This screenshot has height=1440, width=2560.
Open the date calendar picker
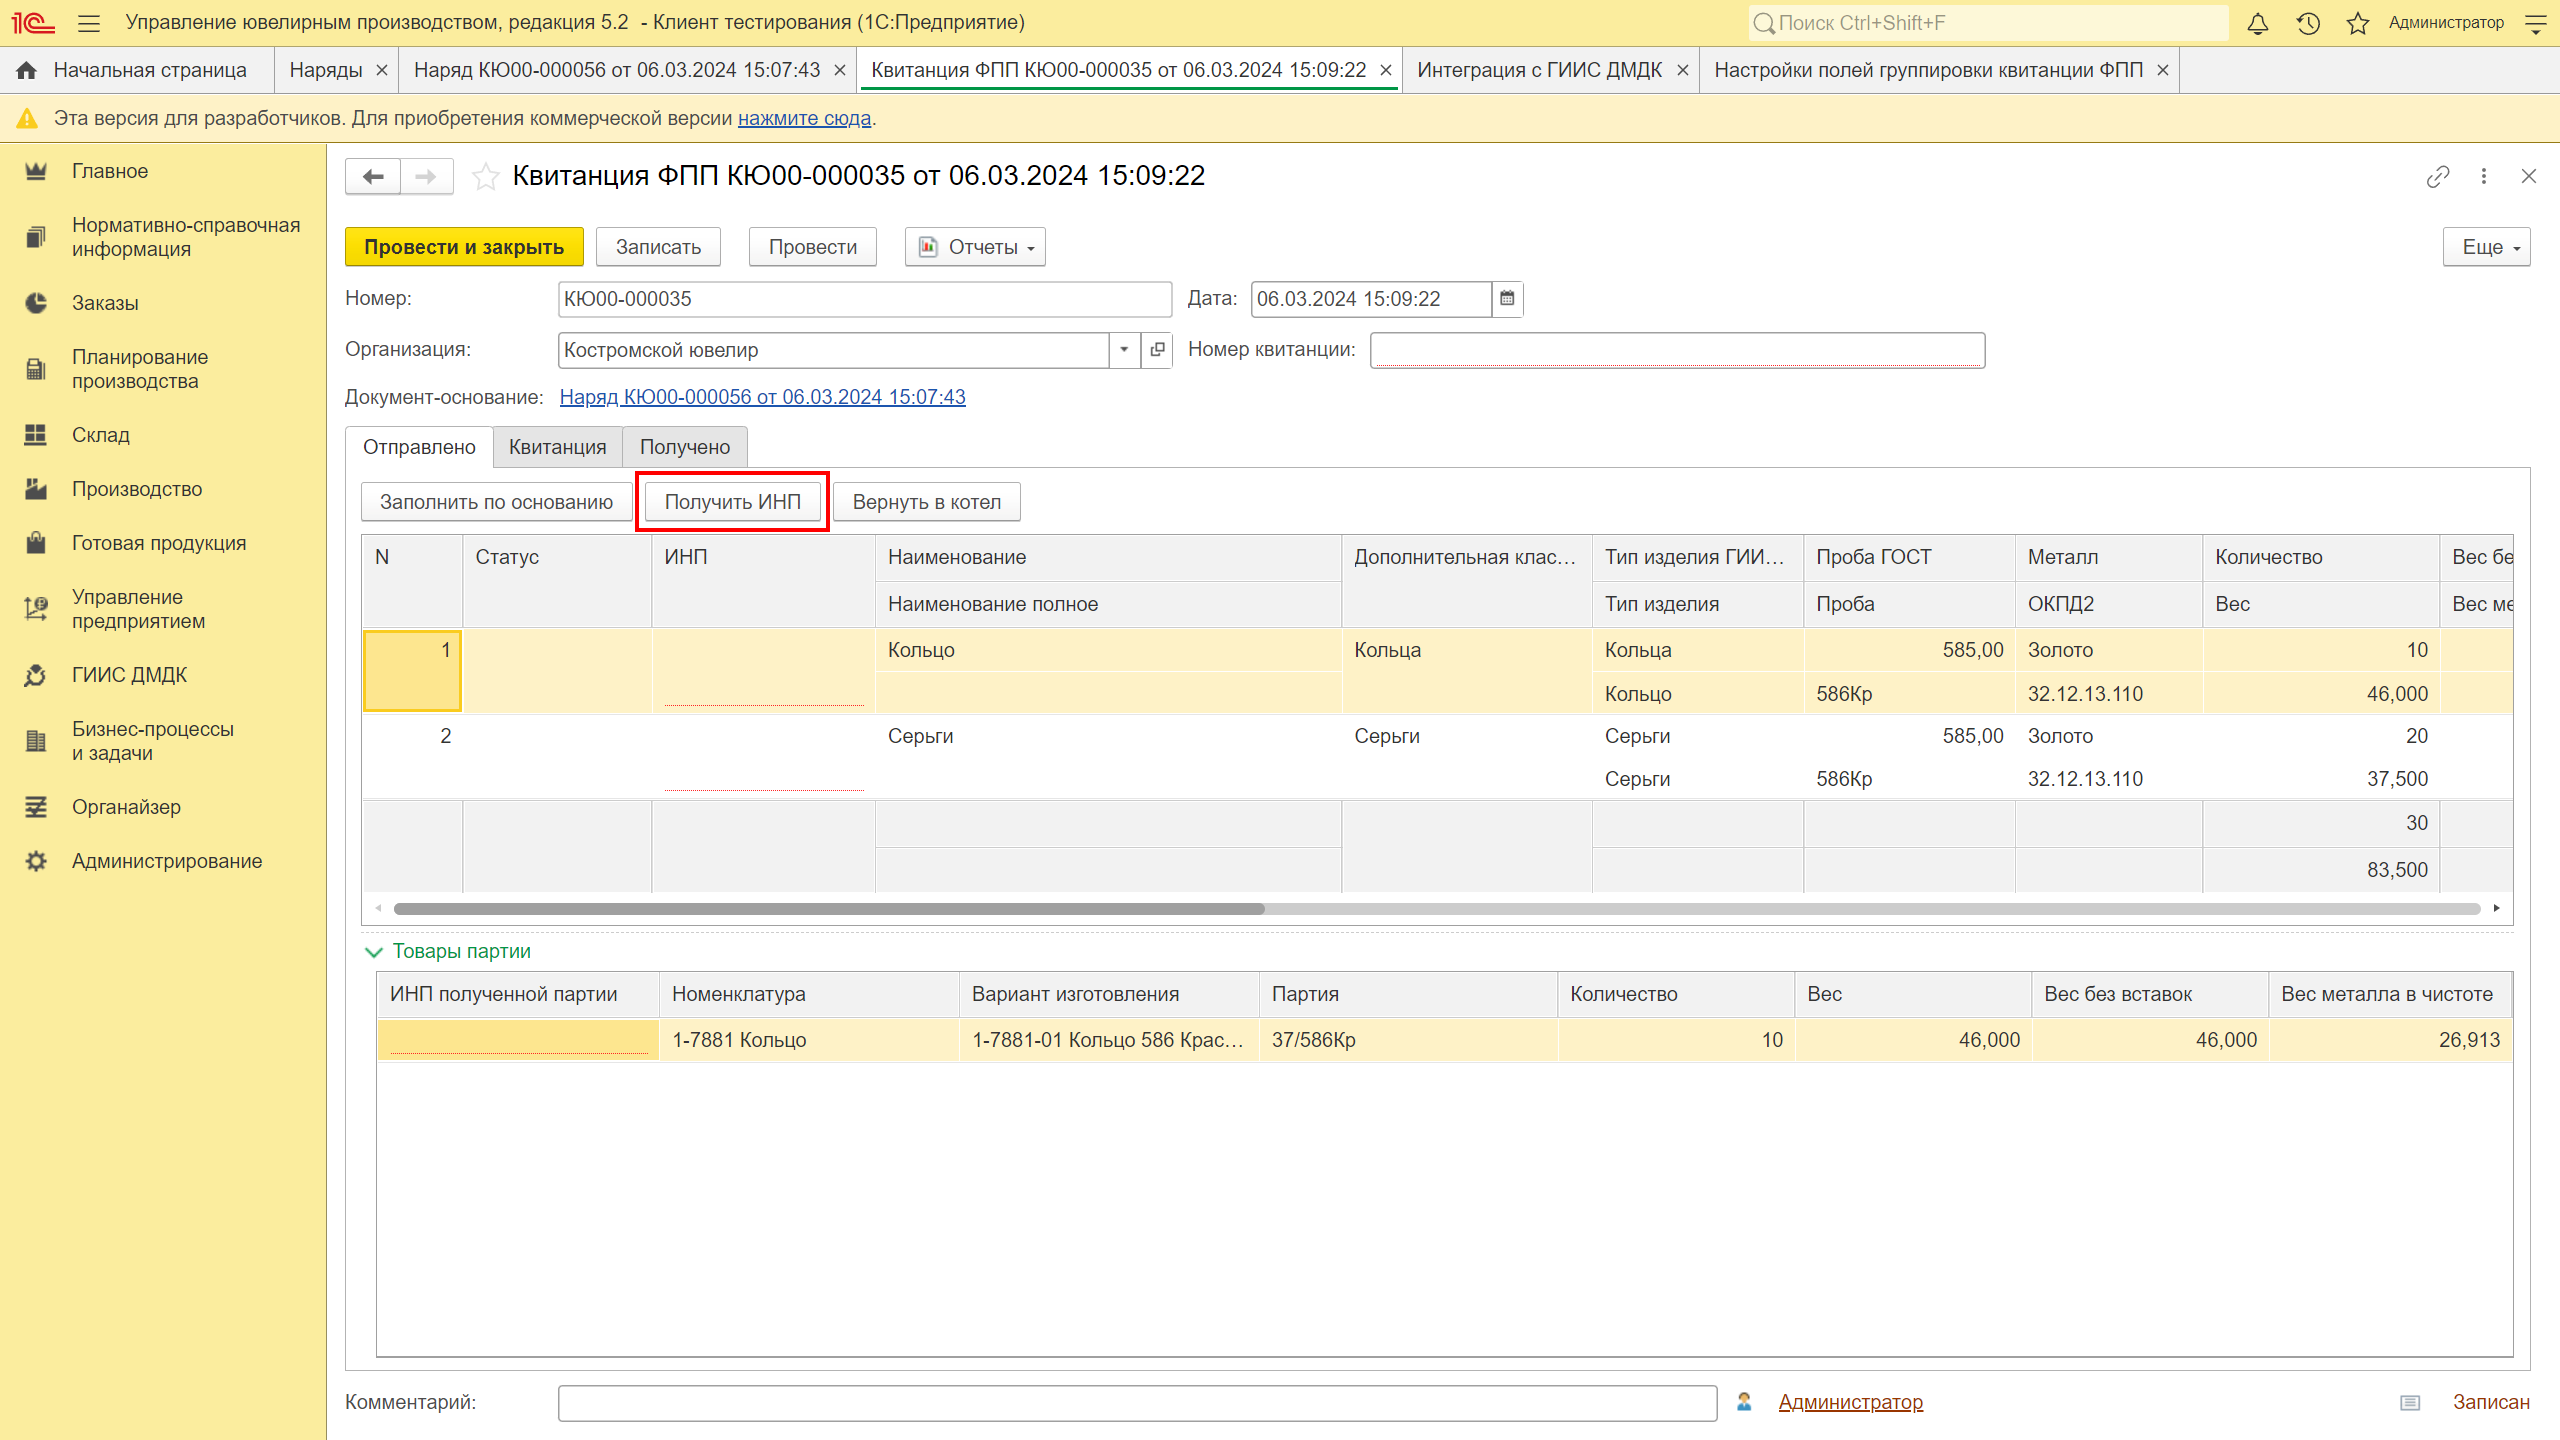pos(1507,299)
